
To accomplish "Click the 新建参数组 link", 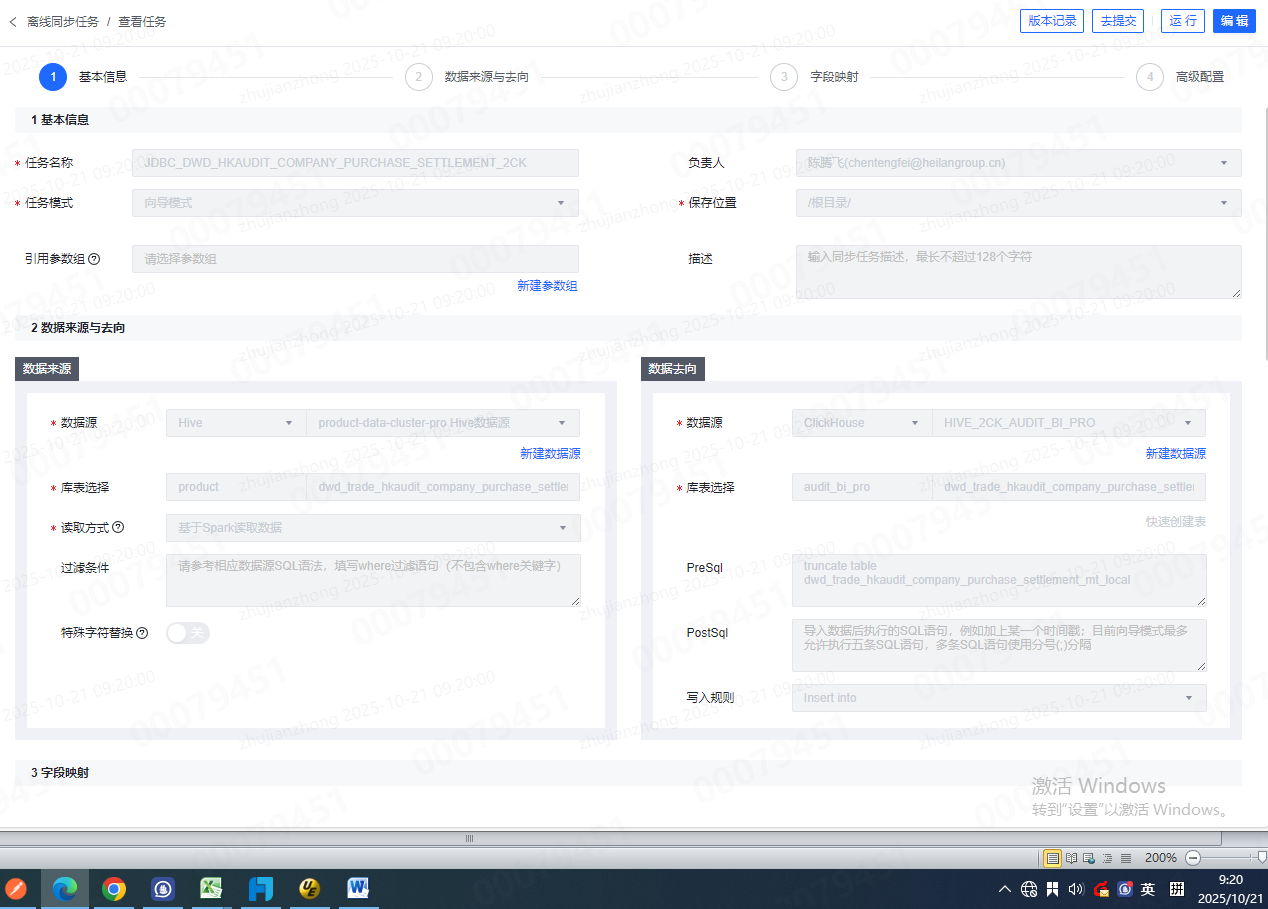I will [x=547, y=286].
